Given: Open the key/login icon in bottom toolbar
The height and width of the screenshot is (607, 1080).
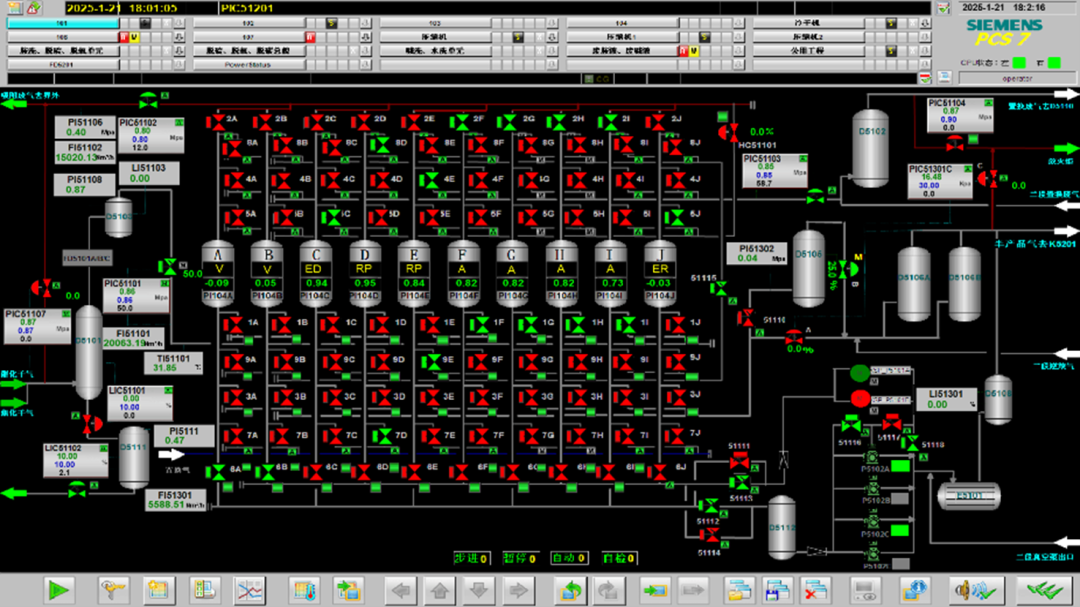Looking at the screenshot, I should pyautogui.click(x=112, y=590).
